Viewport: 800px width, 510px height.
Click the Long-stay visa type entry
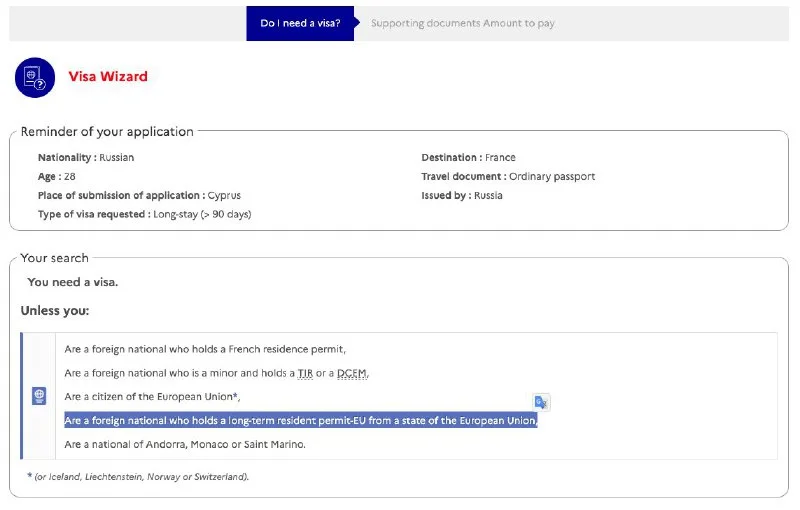coord(144,214)
